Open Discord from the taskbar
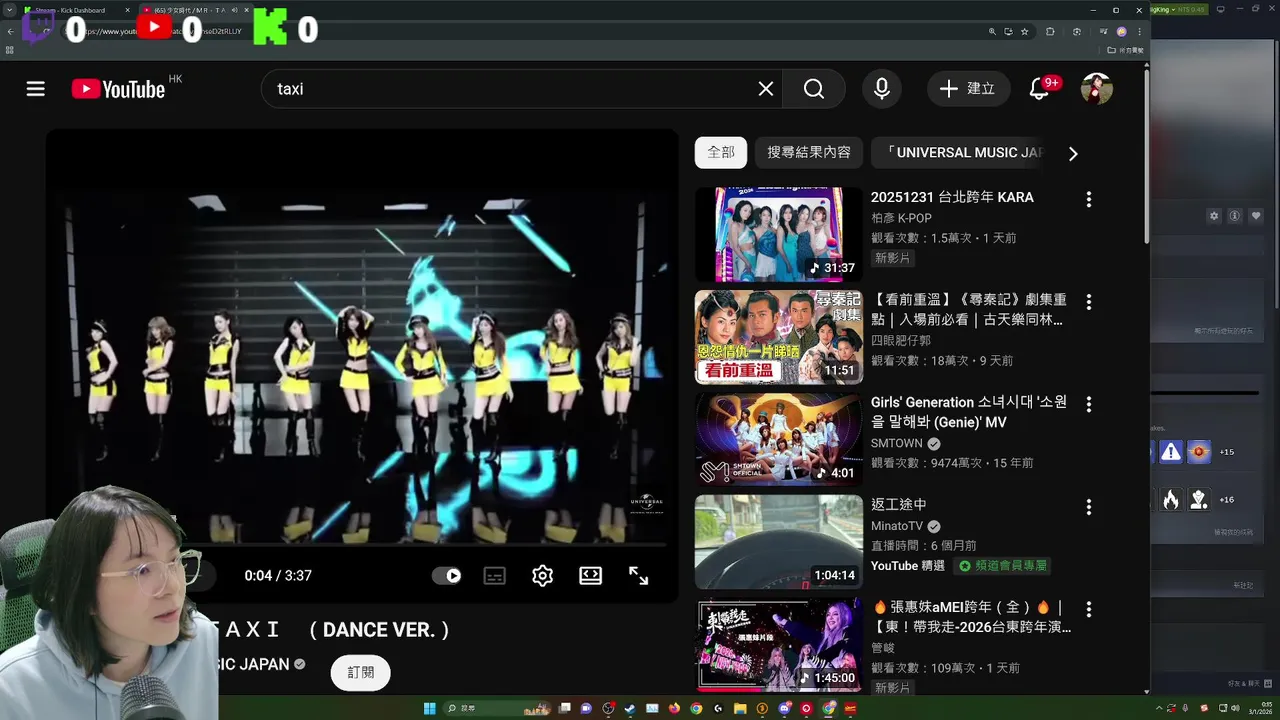 coord(784,709)
